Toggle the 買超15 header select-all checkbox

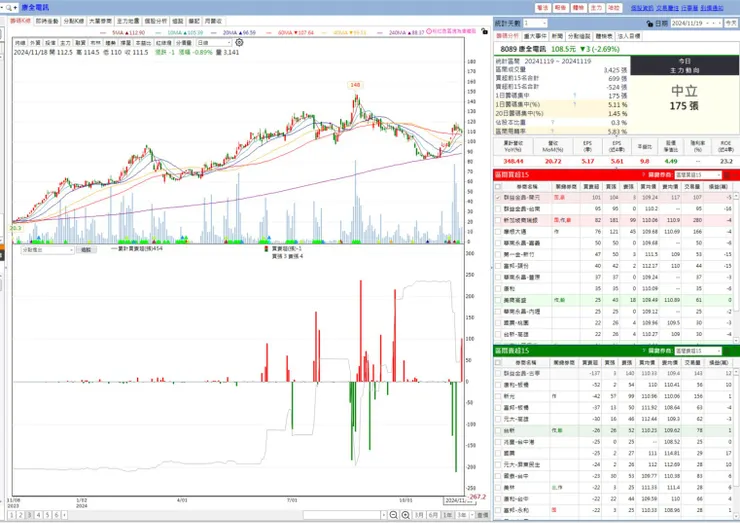pyautogui.click(x=498, y=186)
